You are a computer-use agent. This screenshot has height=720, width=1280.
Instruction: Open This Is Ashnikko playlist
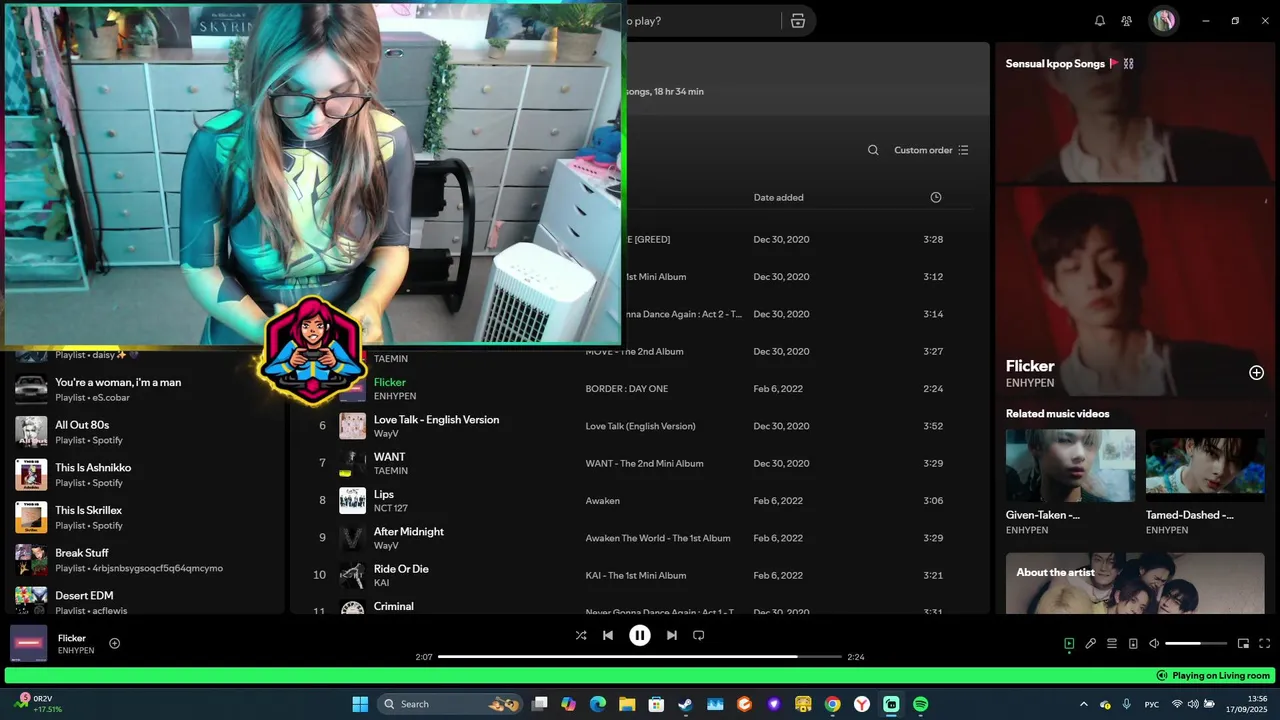(146, 475)
